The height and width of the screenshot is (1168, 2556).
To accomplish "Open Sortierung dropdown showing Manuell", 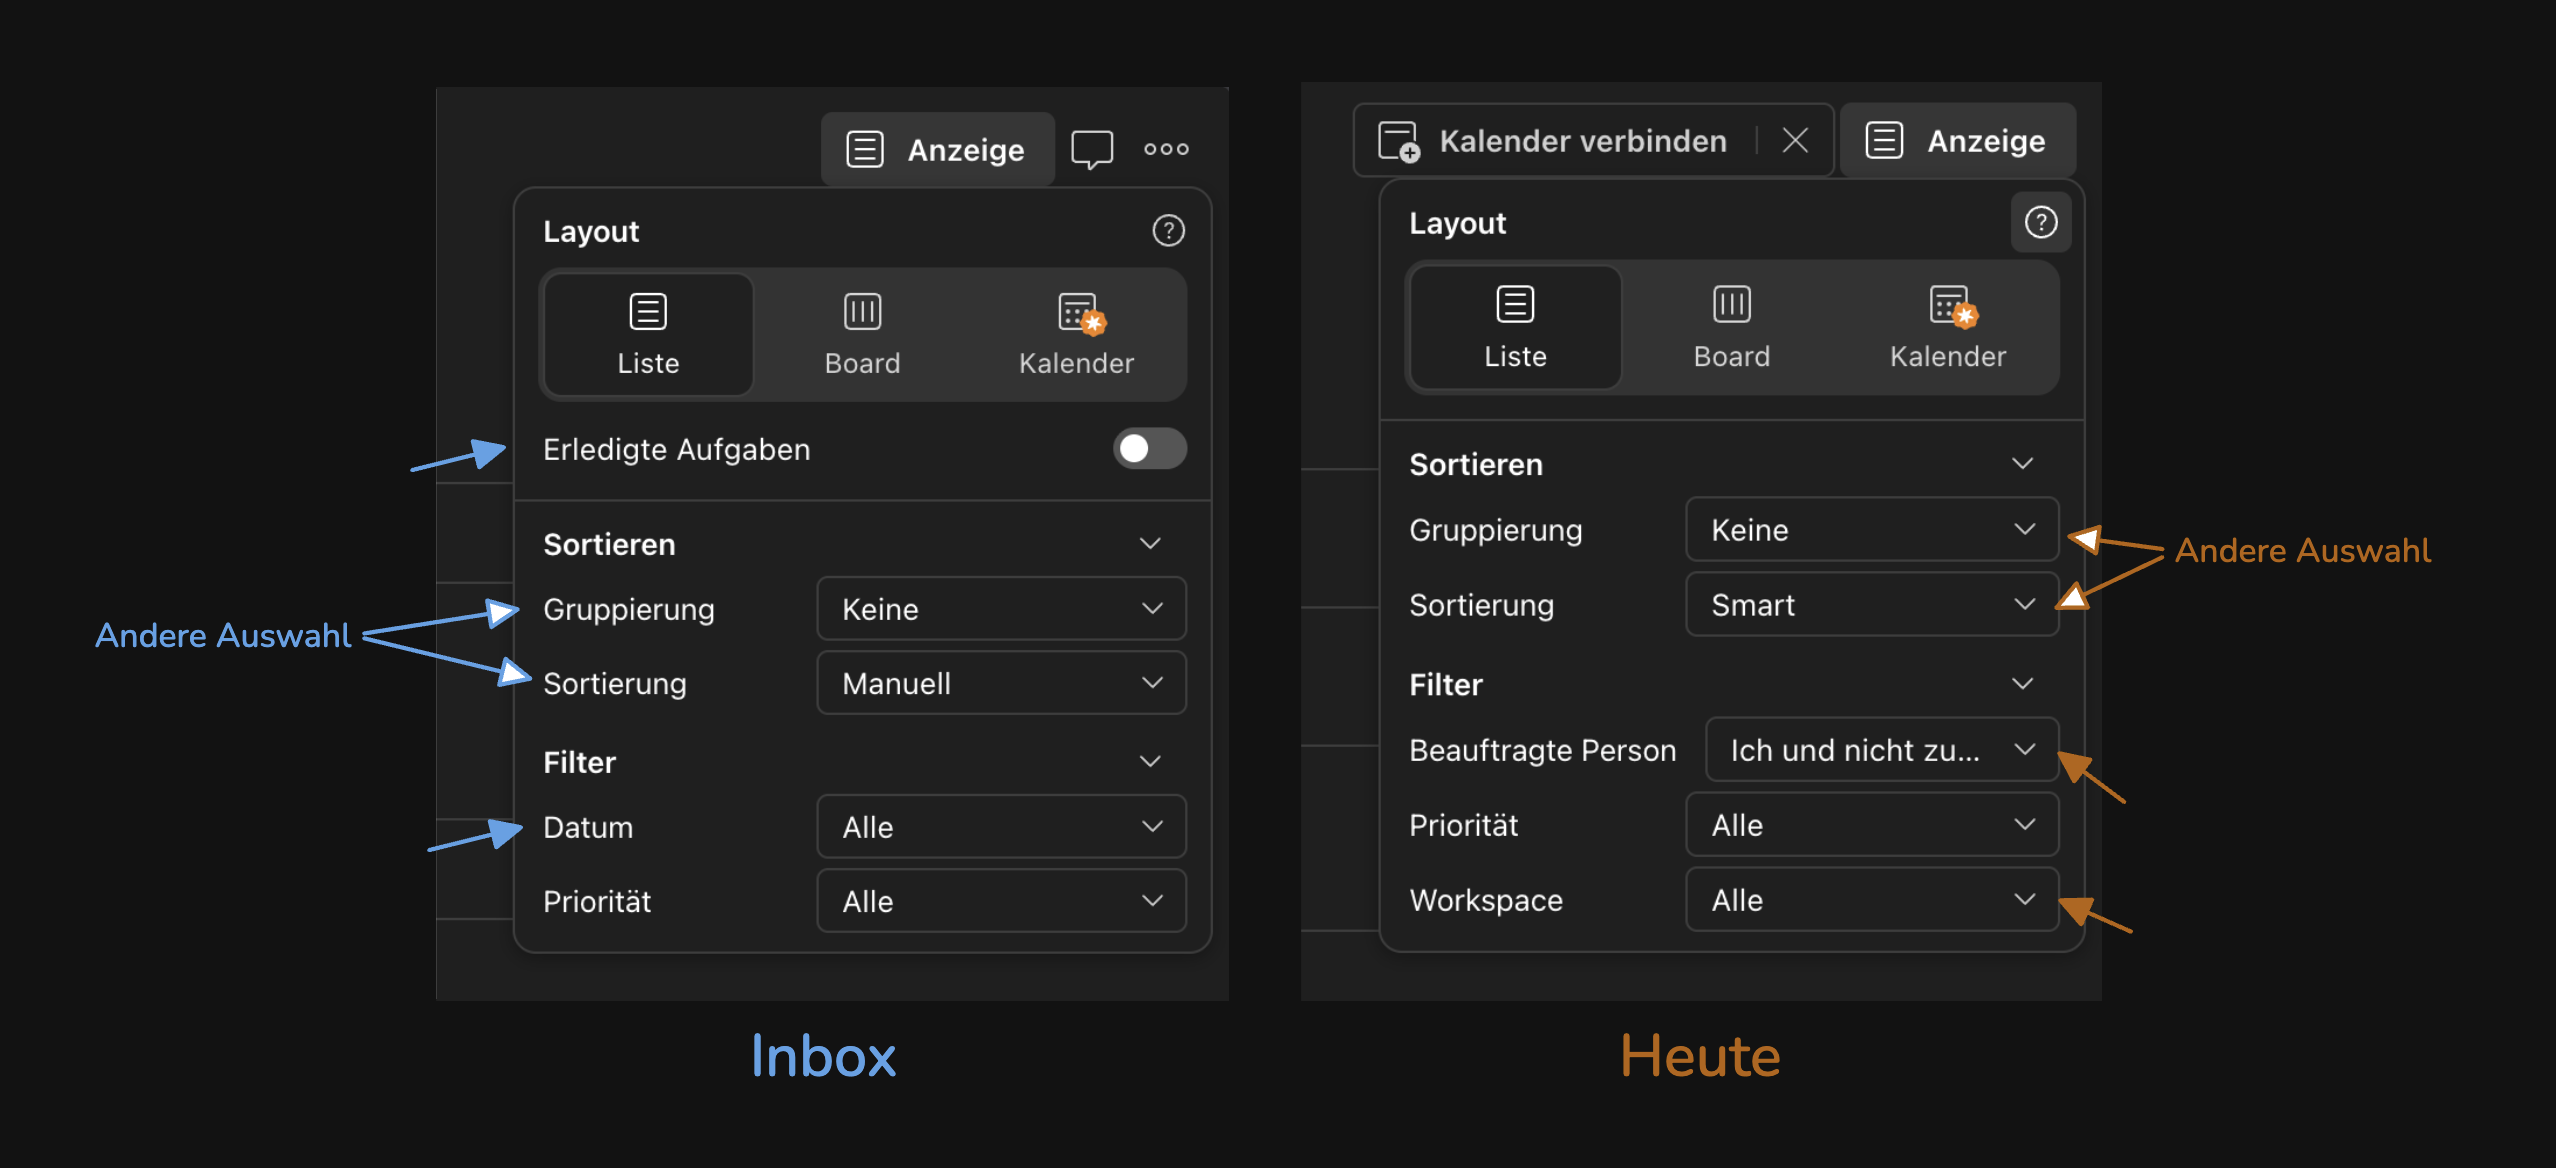I will (x=1001, y=683).
